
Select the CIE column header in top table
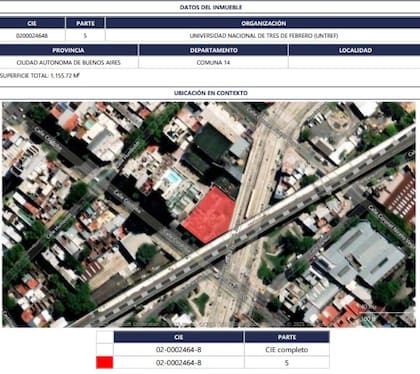click(32, 23)
